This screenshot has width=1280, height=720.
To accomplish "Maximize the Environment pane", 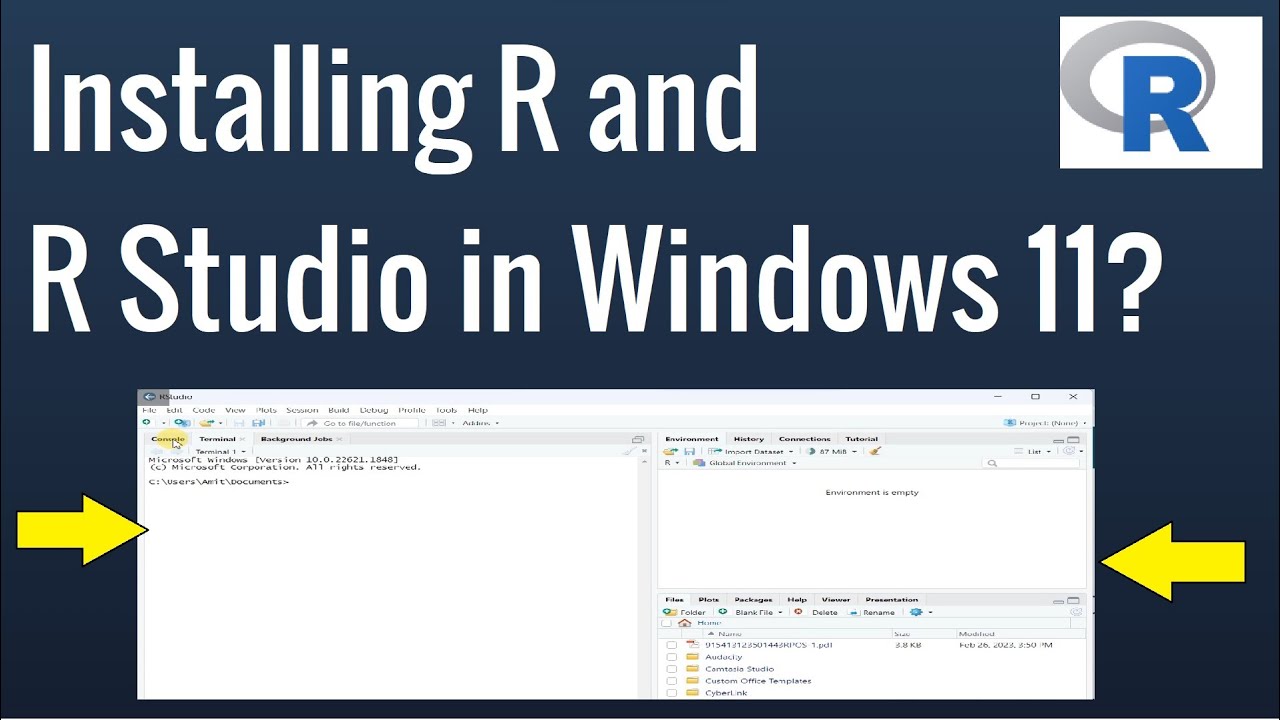I will (1074, 440).
